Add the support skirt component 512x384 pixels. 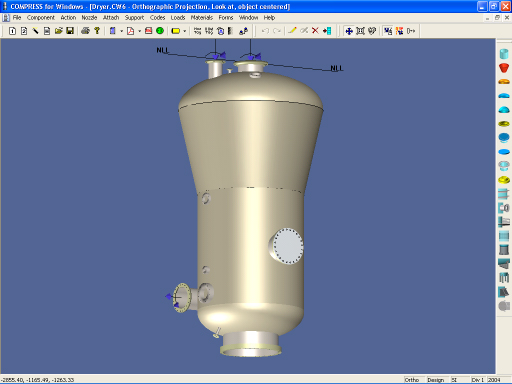coord(504,250)
